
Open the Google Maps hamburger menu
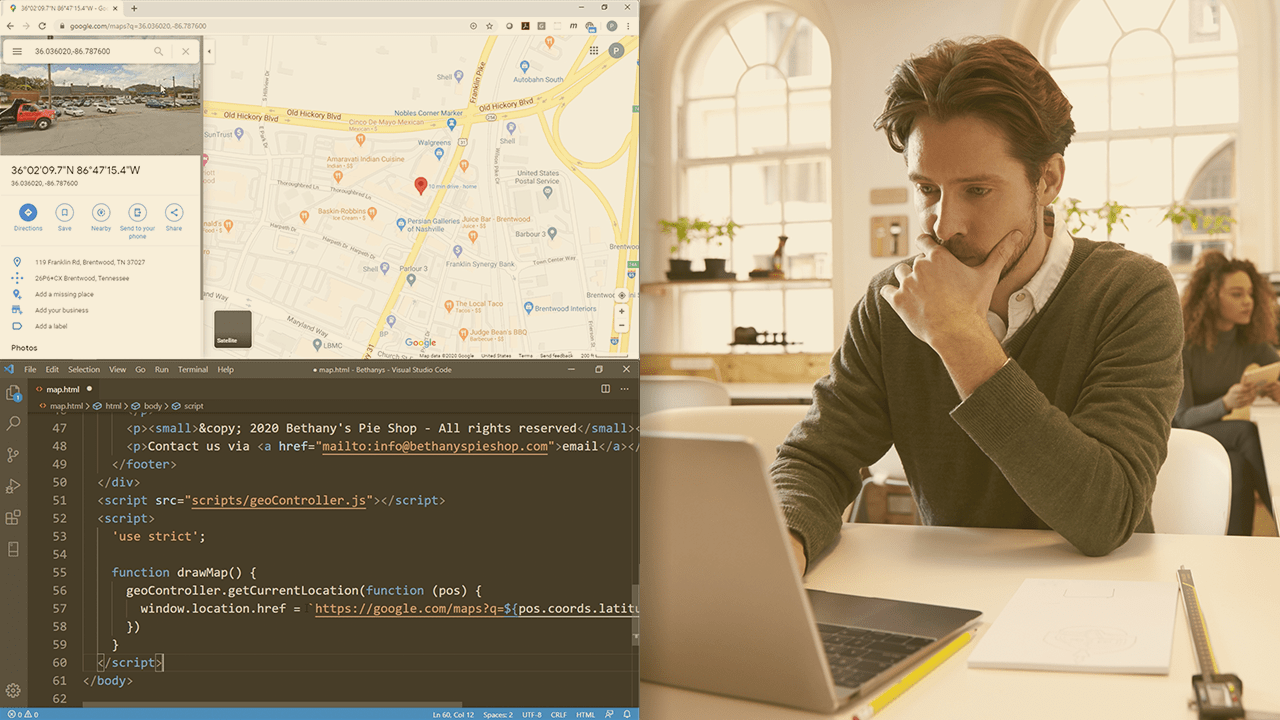click(17, 51)
